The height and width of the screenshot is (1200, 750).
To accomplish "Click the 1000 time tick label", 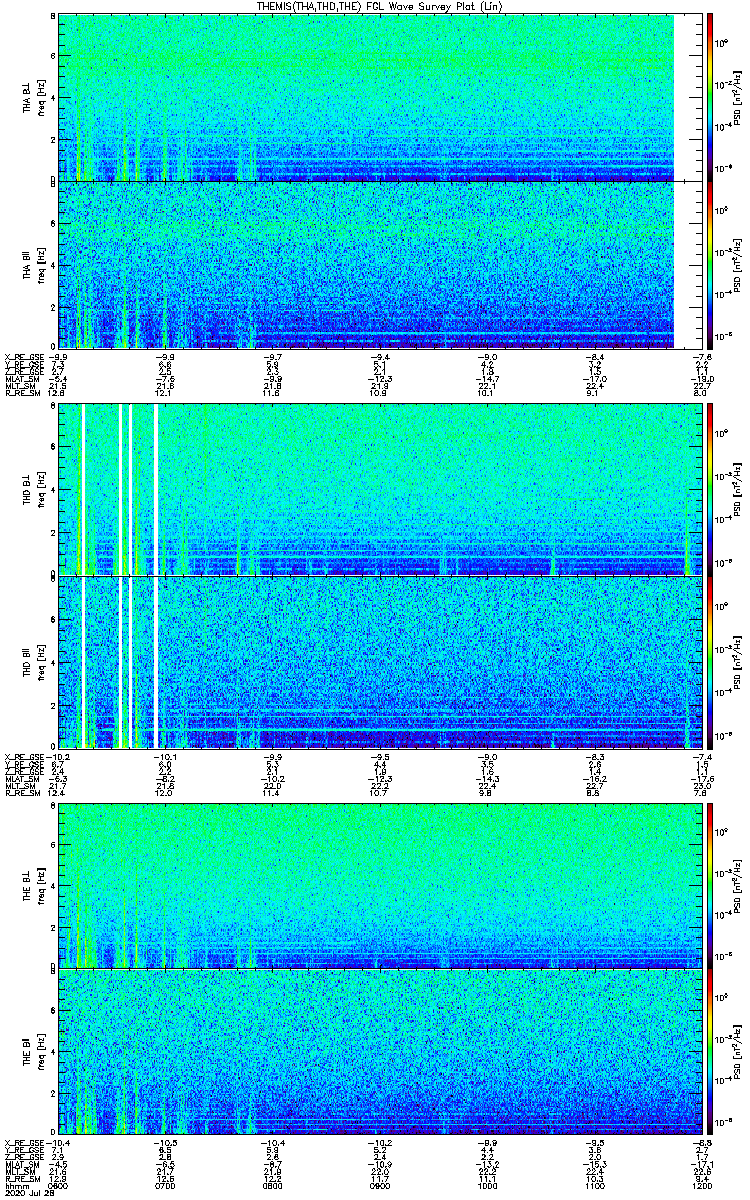I will pyautogui.click(x=487, y=1185).
